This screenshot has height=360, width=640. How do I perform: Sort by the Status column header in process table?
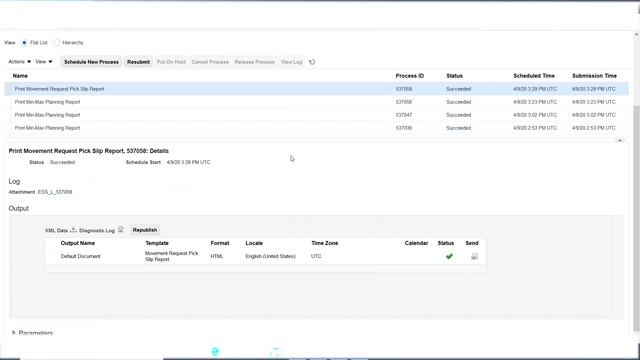[x=454, y=76]
